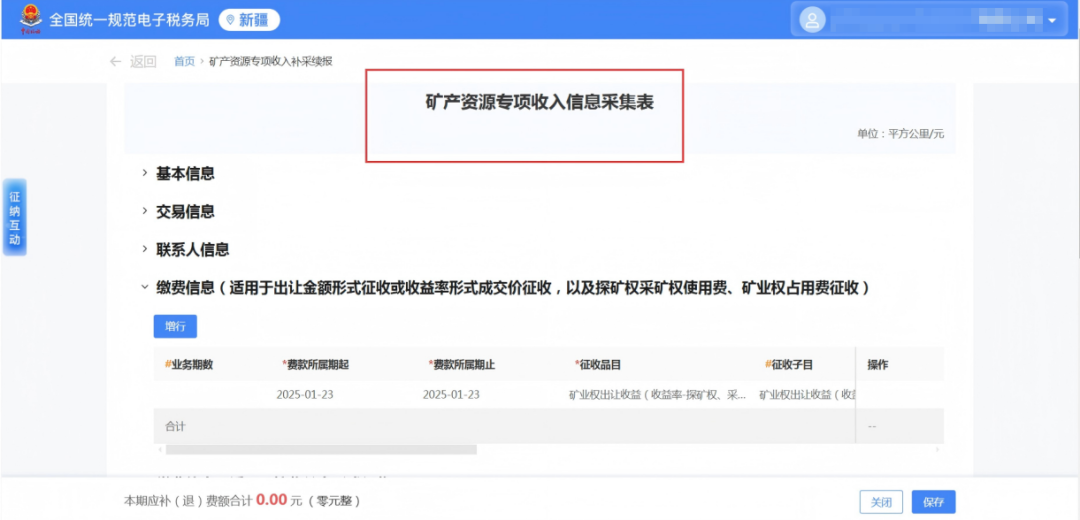Click the 矿产资源专项收入信息采集表 form title
The height and width of the screenshot is (520, 1080).
(x=539, y=103)
